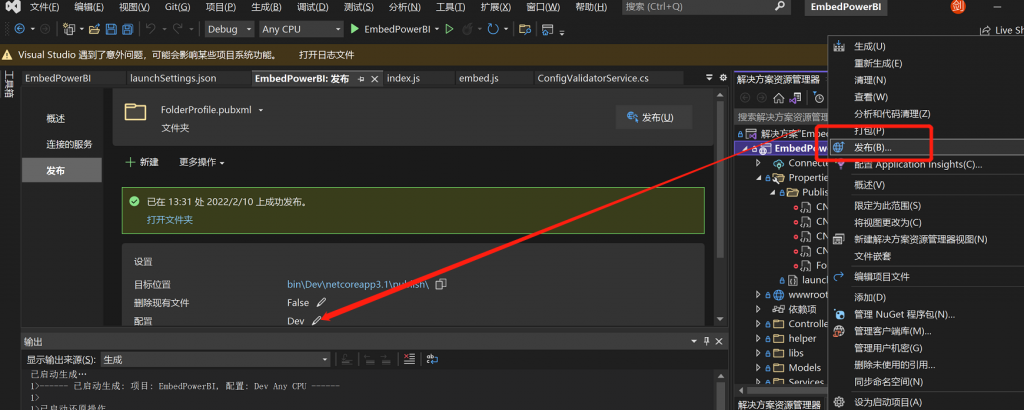Collapse the Properties node in Solution Explorer
The height and width of the screenshot is (410, 1024).
pyautogui.click(x=759, y=178)
